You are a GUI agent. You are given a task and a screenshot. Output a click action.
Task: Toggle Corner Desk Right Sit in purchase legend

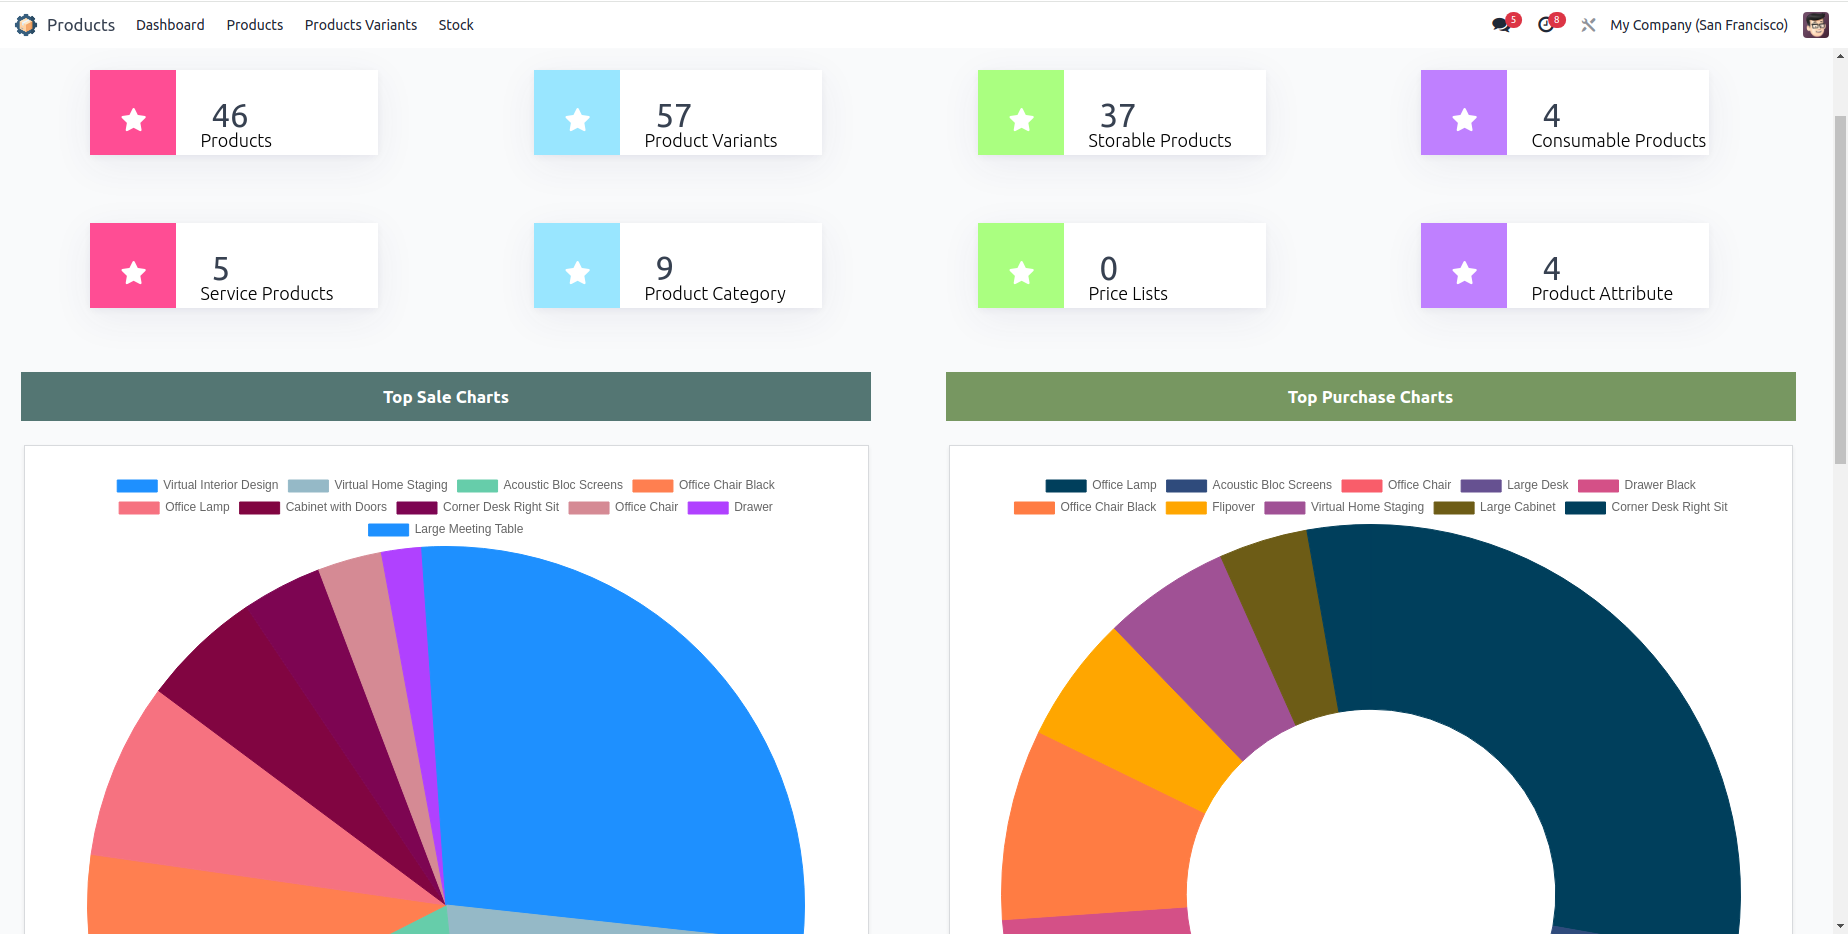(1646, 507)
